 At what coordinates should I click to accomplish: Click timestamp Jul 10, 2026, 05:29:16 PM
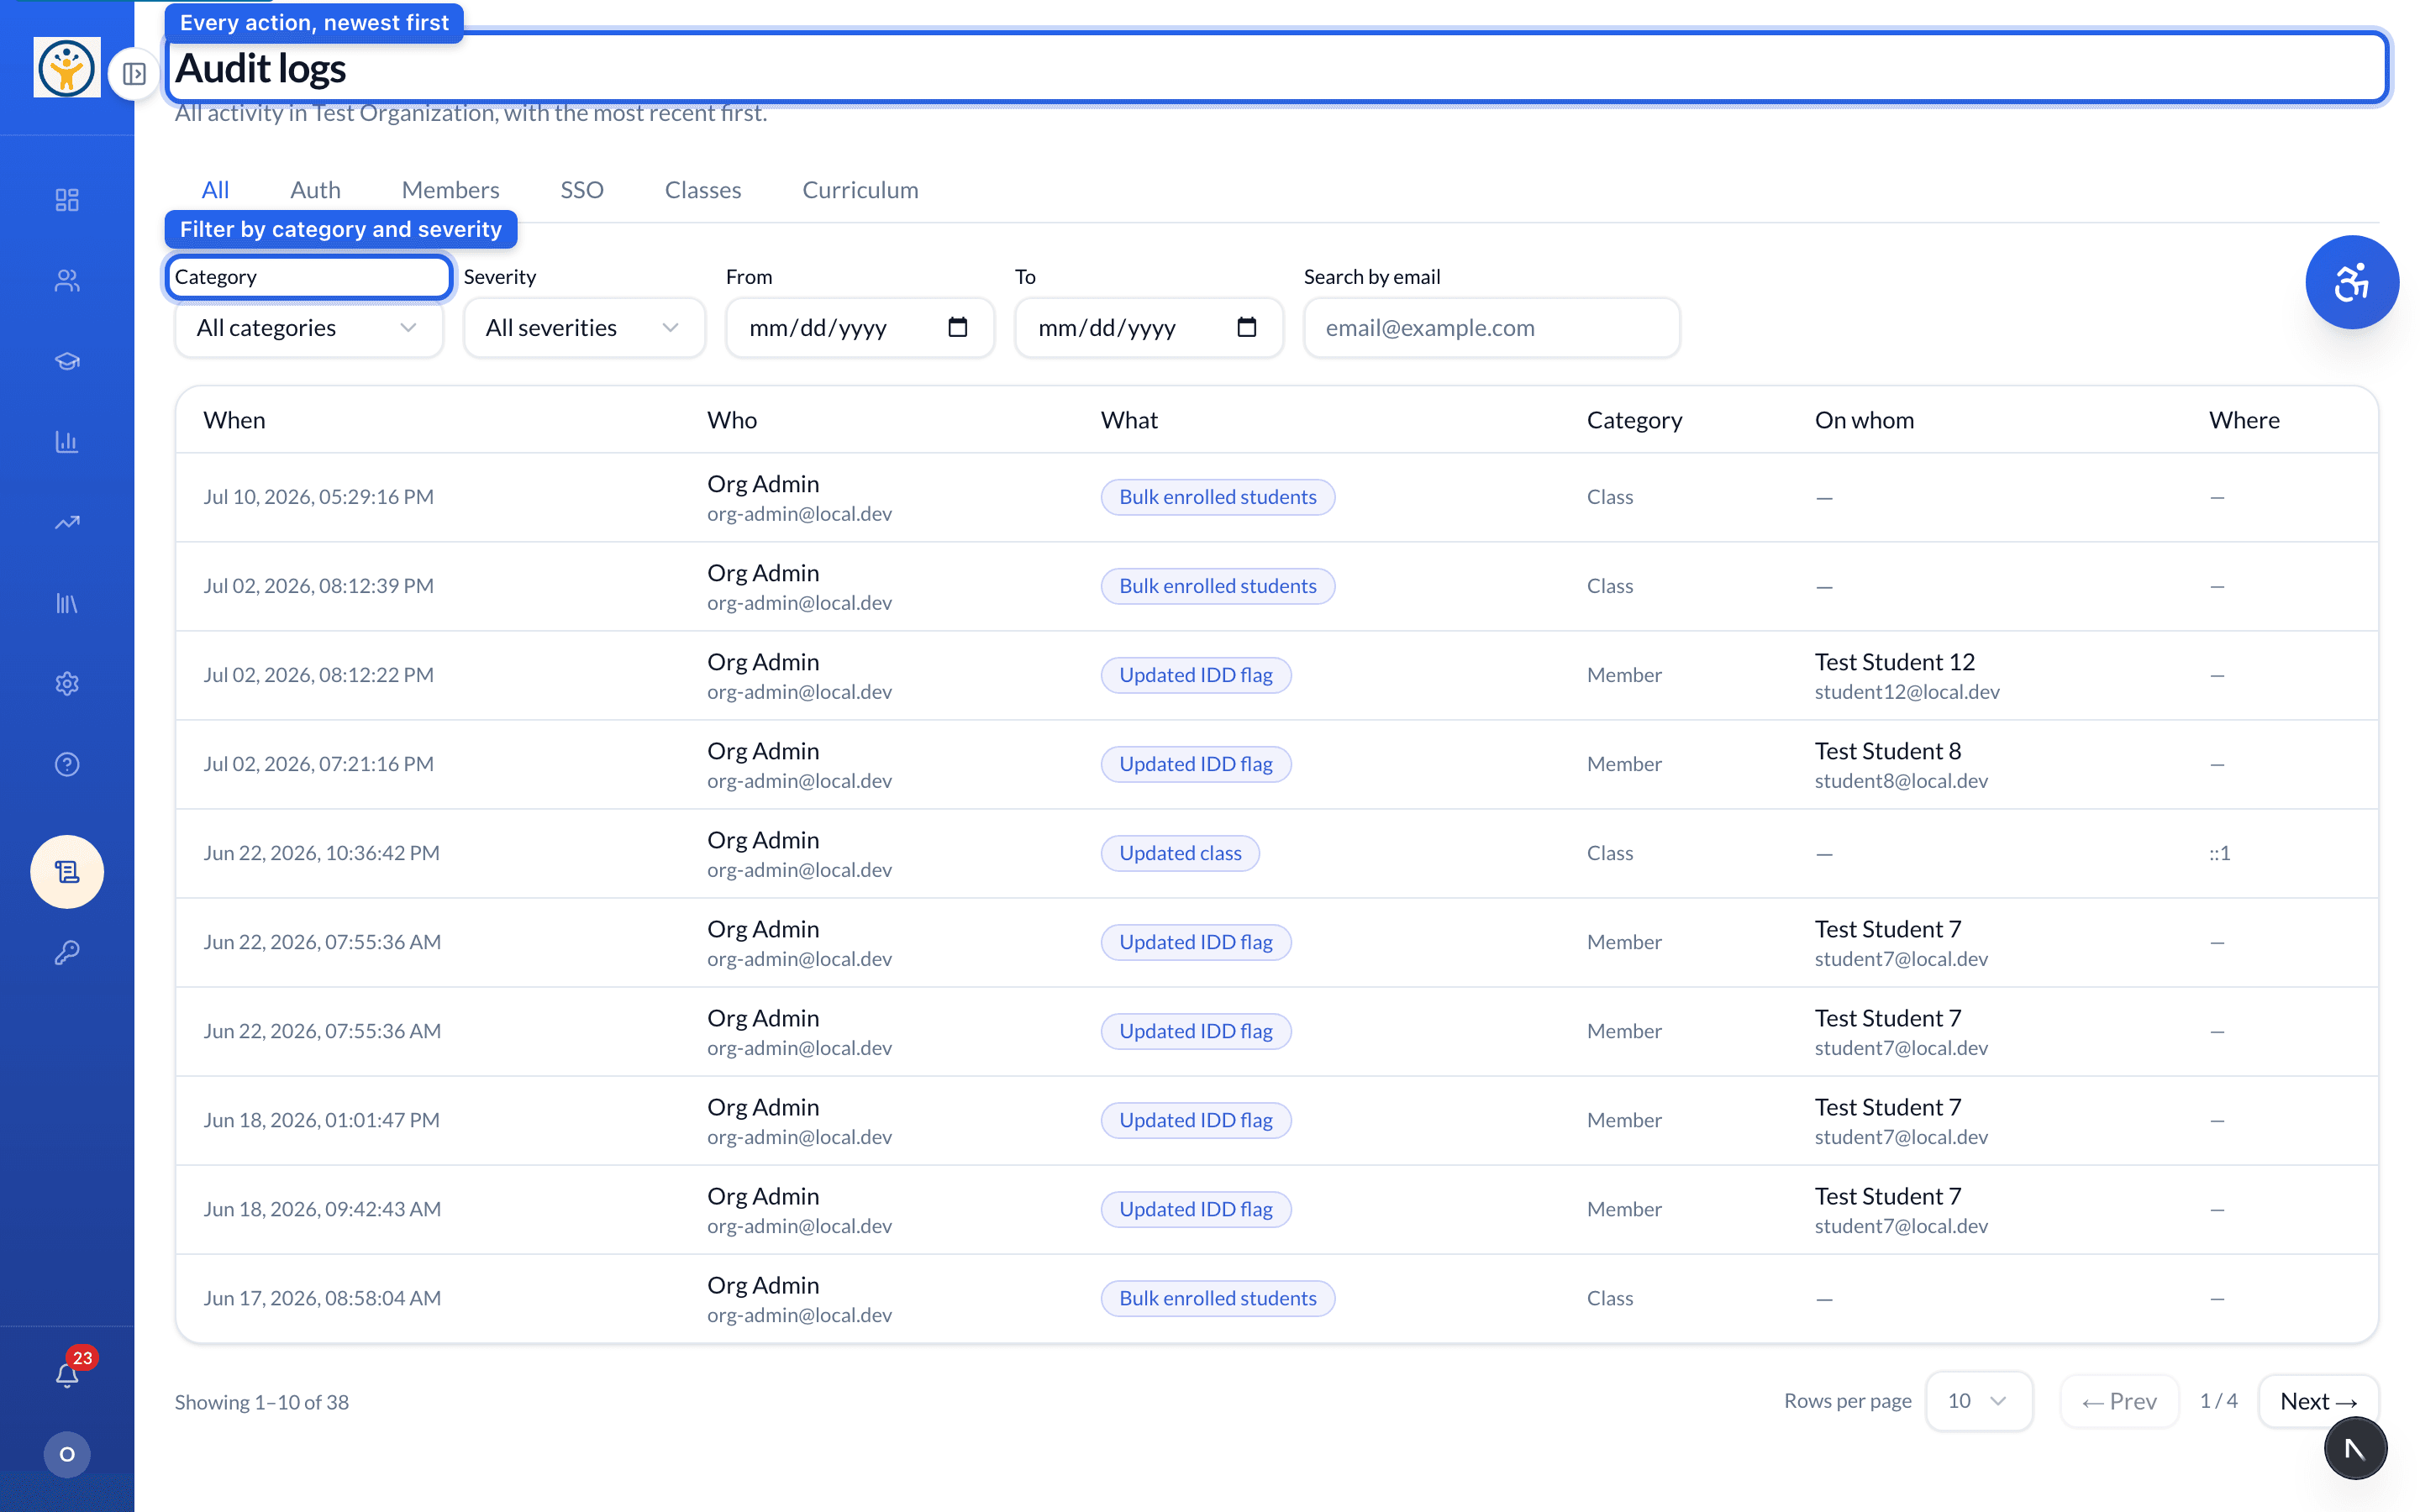point(318,497)
